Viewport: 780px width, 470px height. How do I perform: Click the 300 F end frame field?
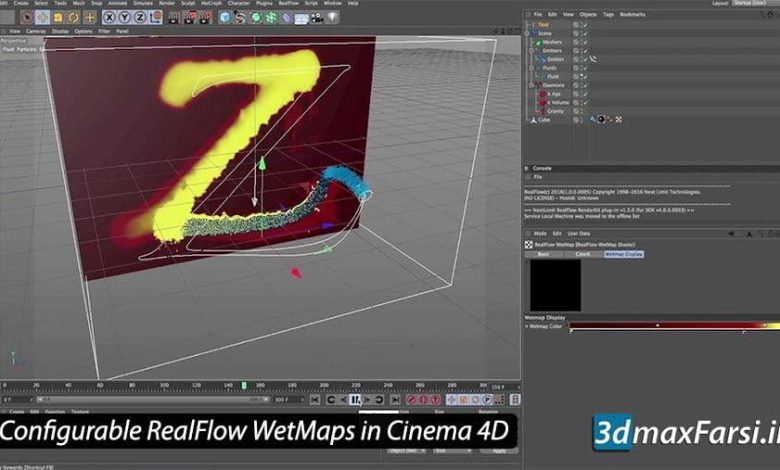[x=288, y=399]
